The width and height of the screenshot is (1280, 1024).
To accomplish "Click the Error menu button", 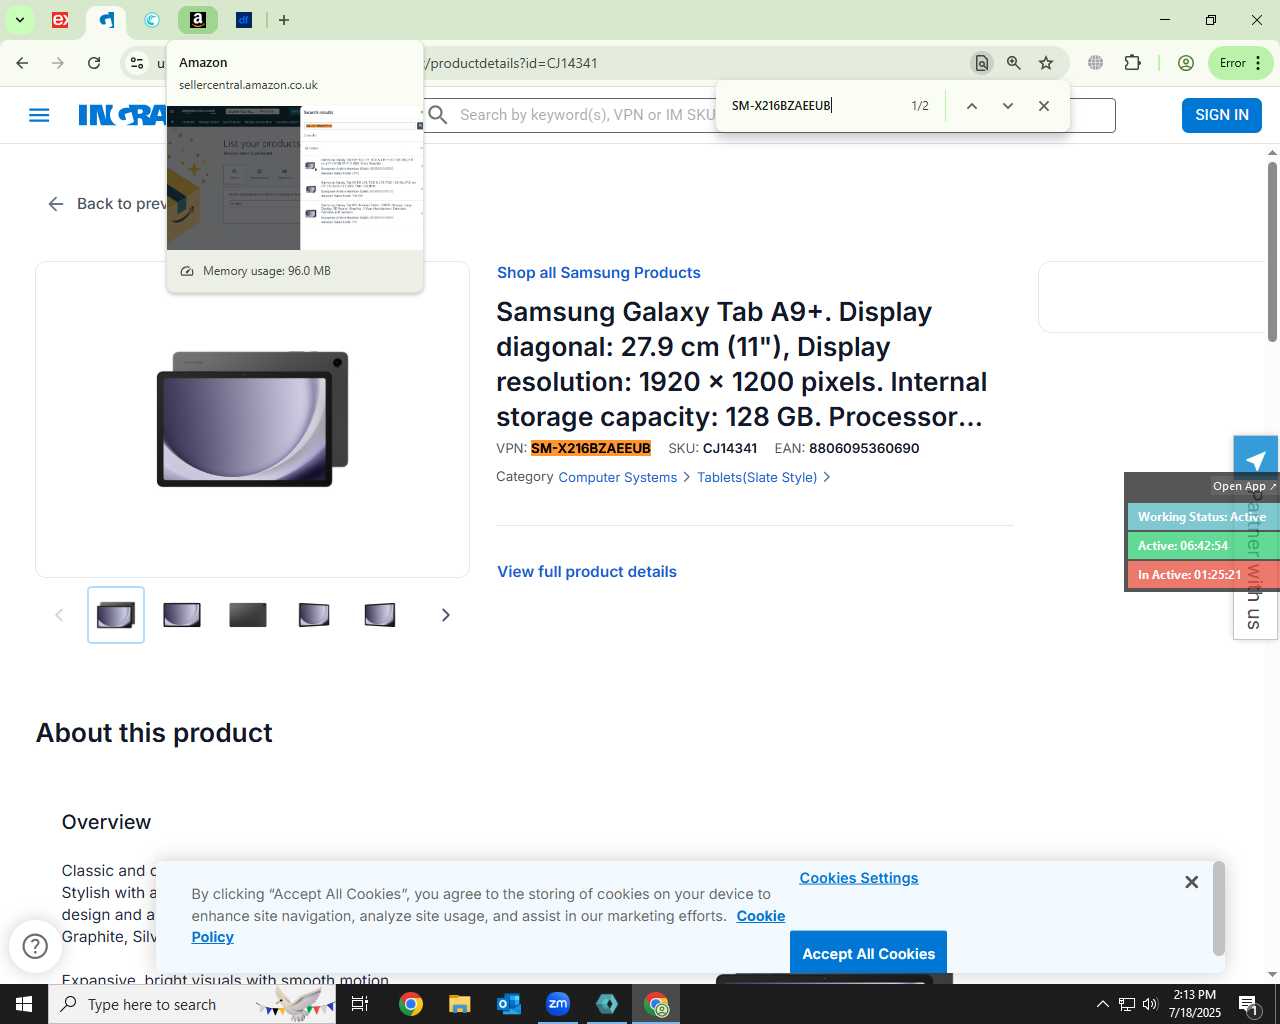I will 1241,63.
